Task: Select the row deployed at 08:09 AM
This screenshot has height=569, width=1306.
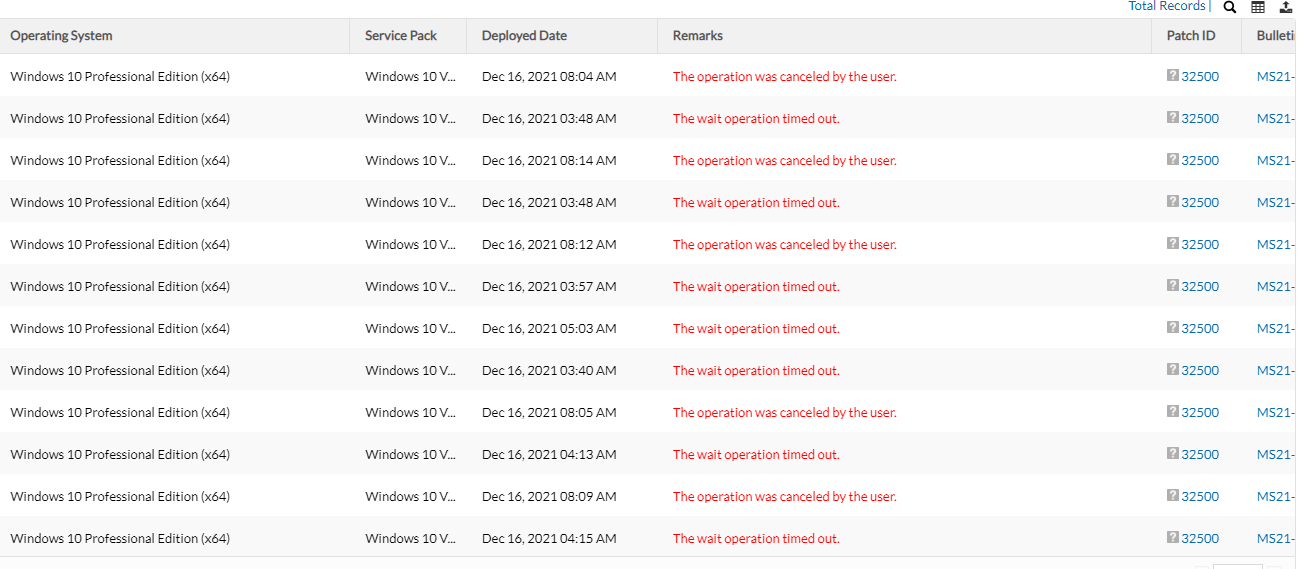Action: [648, 496]
